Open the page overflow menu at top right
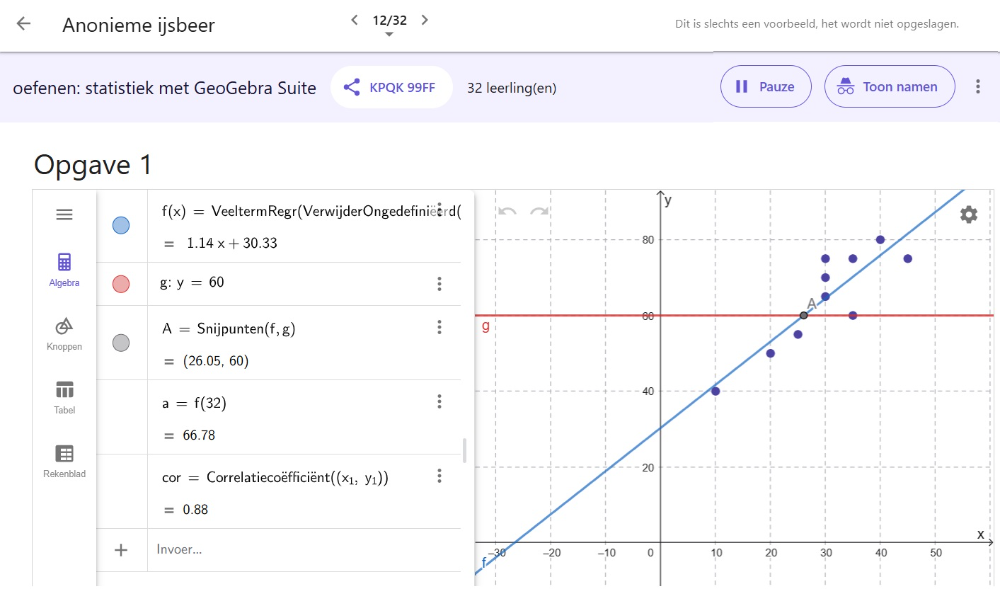The height and width of the screenshot is (589, 1000). click(977, 87)
